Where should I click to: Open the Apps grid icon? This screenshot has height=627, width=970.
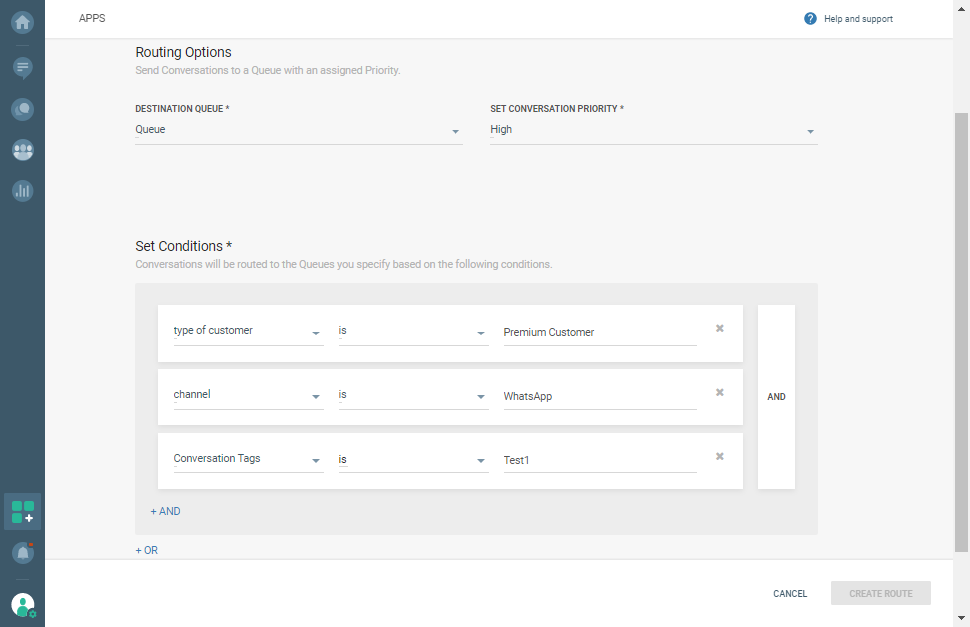pyautogui.click(x=22, y=512)
